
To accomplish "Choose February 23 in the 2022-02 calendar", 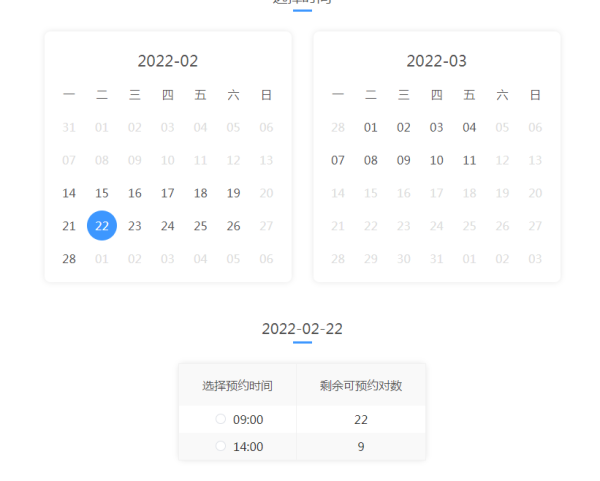I will pyautogui.click(x=135, y=226).
